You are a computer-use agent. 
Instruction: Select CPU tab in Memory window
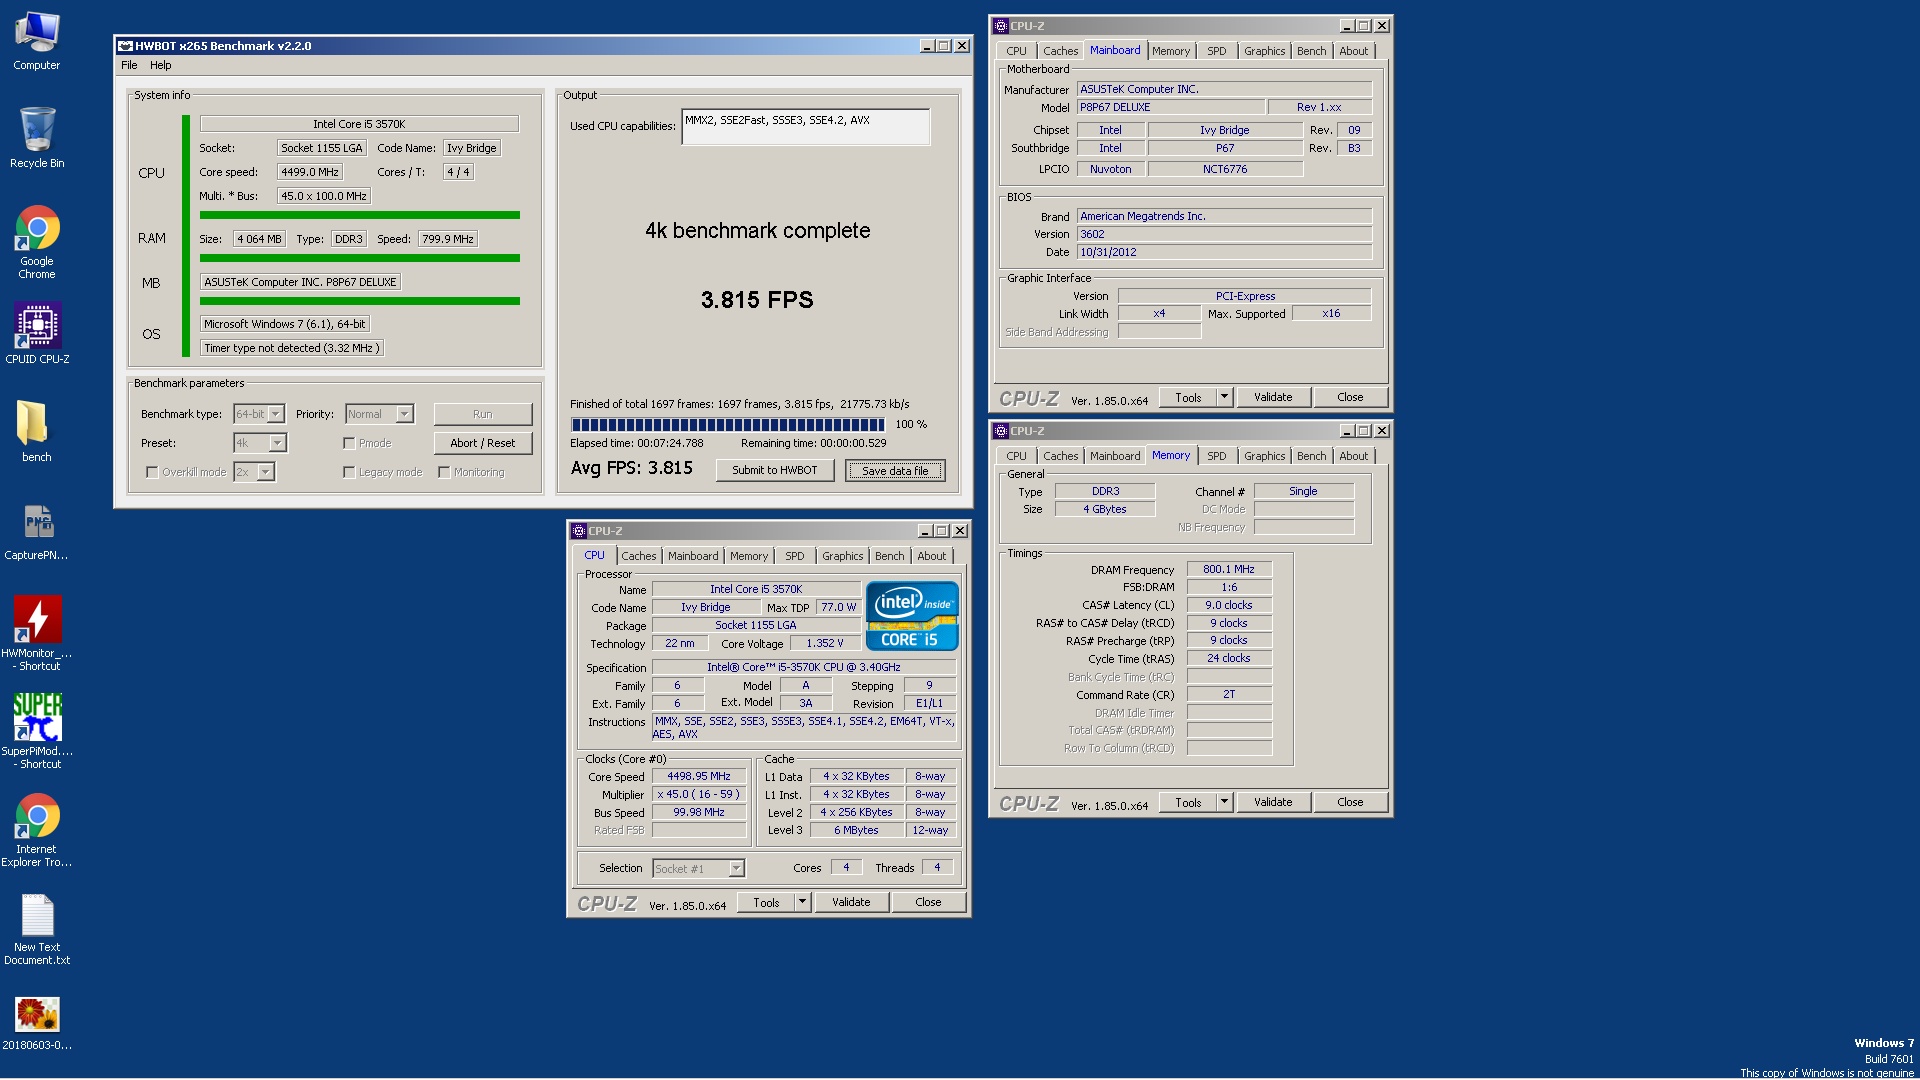(1016, 456)
